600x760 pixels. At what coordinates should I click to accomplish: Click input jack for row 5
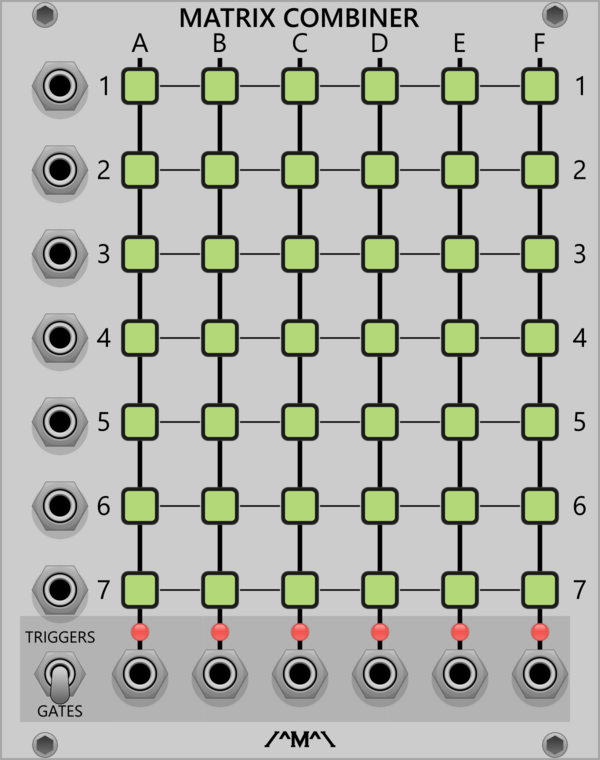click(60, 422)
